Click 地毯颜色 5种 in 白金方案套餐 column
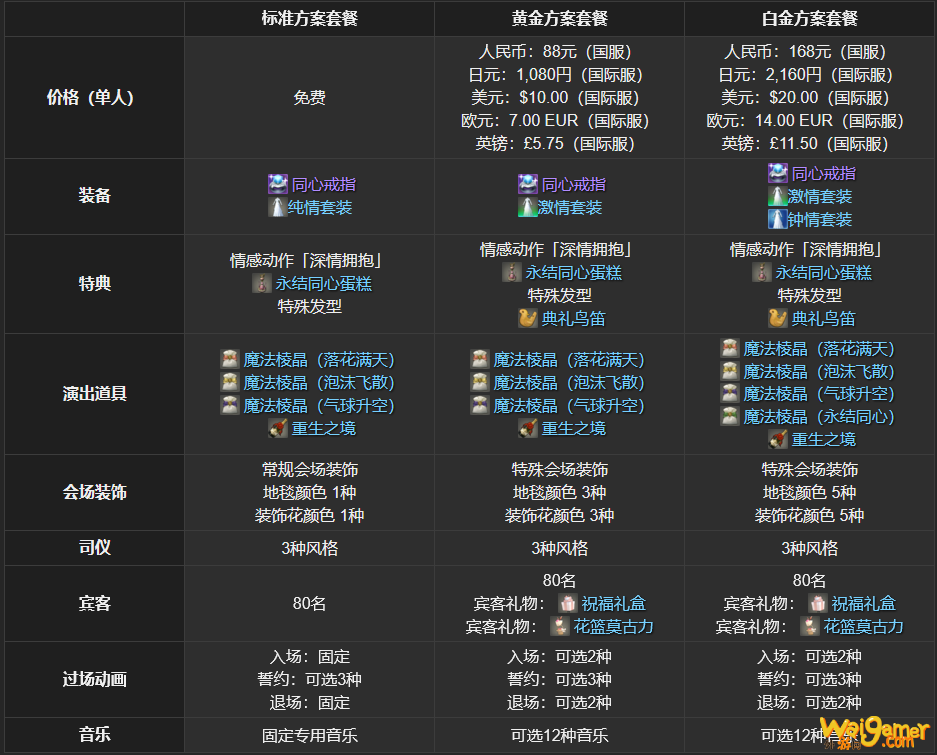 pos(810,492)
